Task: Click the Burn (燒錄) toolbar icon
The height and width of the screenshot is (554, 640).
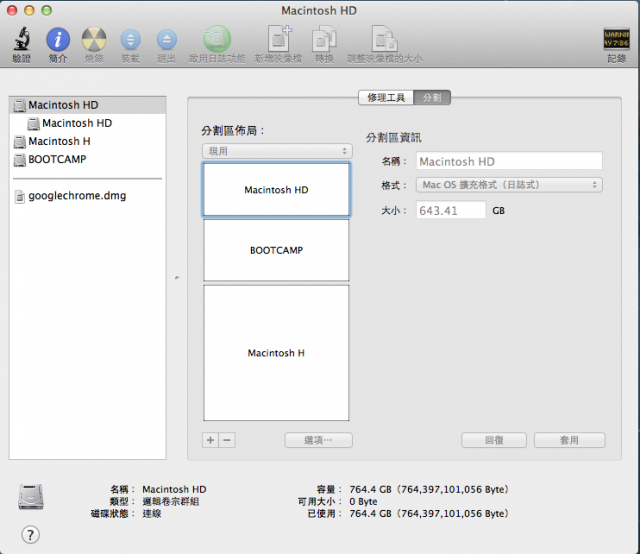Action: 94,40
